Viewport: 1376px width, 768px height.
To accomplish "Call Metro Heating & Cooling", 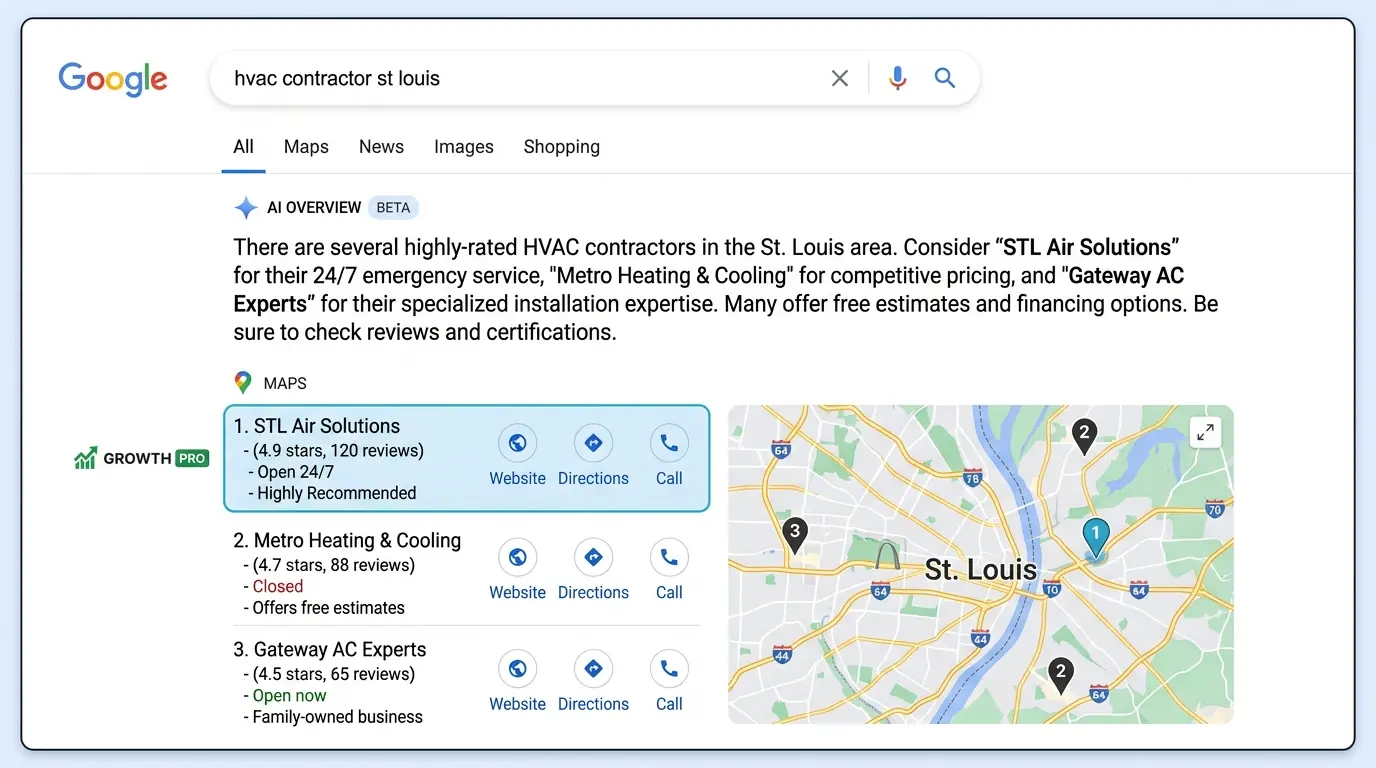I will point(669,570).
